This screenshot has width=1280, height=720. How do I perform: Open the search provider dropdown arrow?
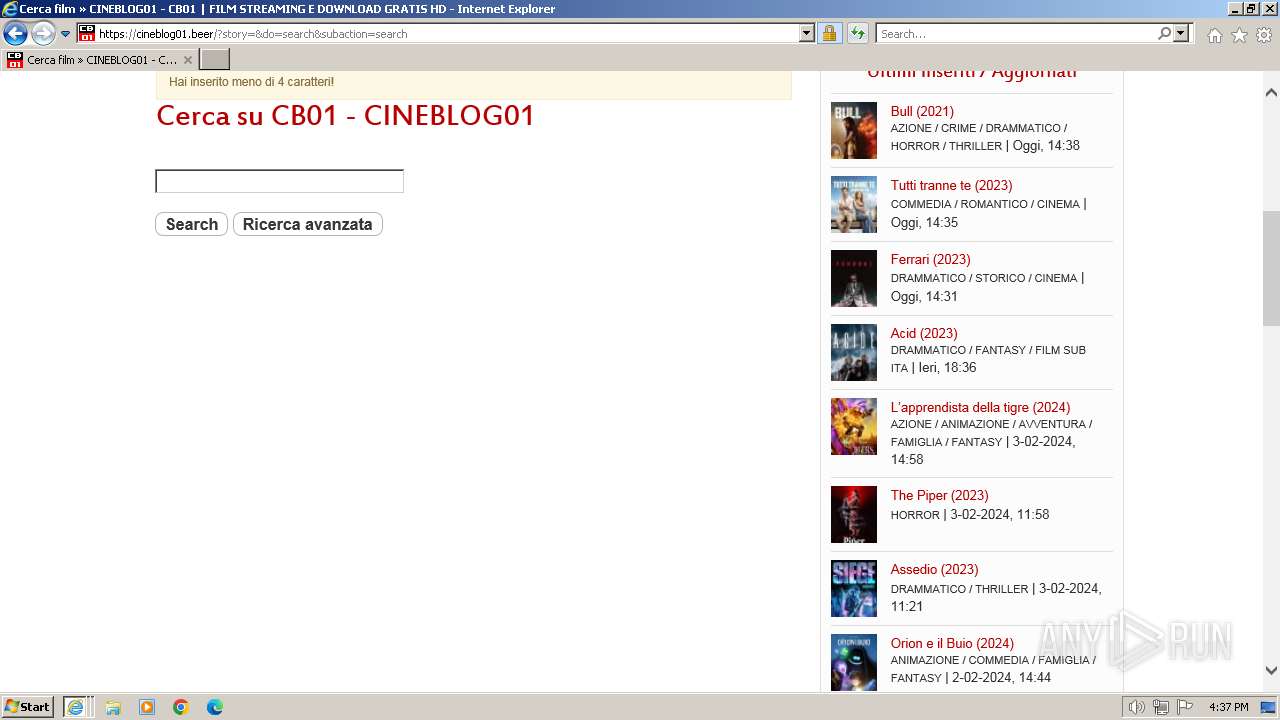(x=1181, y=33)
